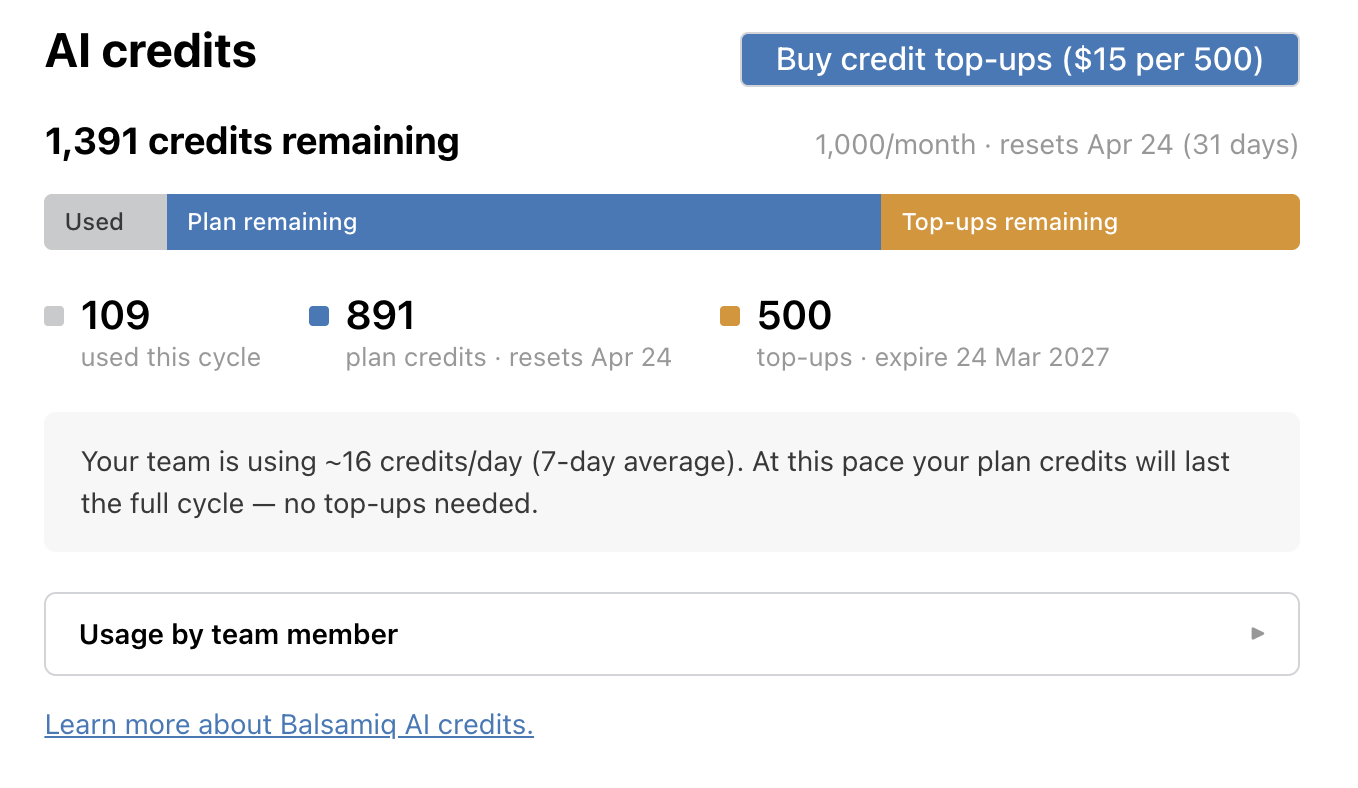The image size is (1358, 788).
Task: Click the plan credits resets Apr 24 label
Action: (508, 358)
